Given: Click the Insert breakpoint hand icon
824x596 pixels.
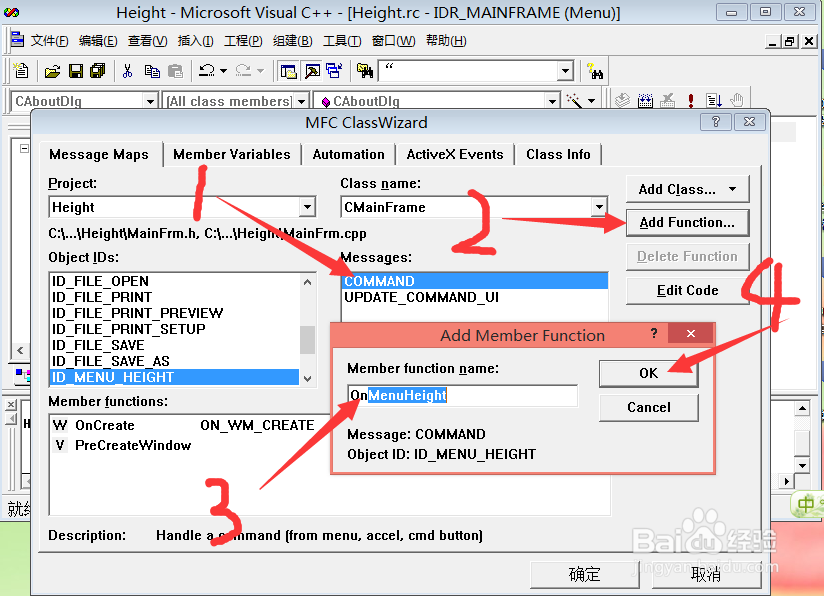Looking at the screenshot, I should tap(737, 100).
